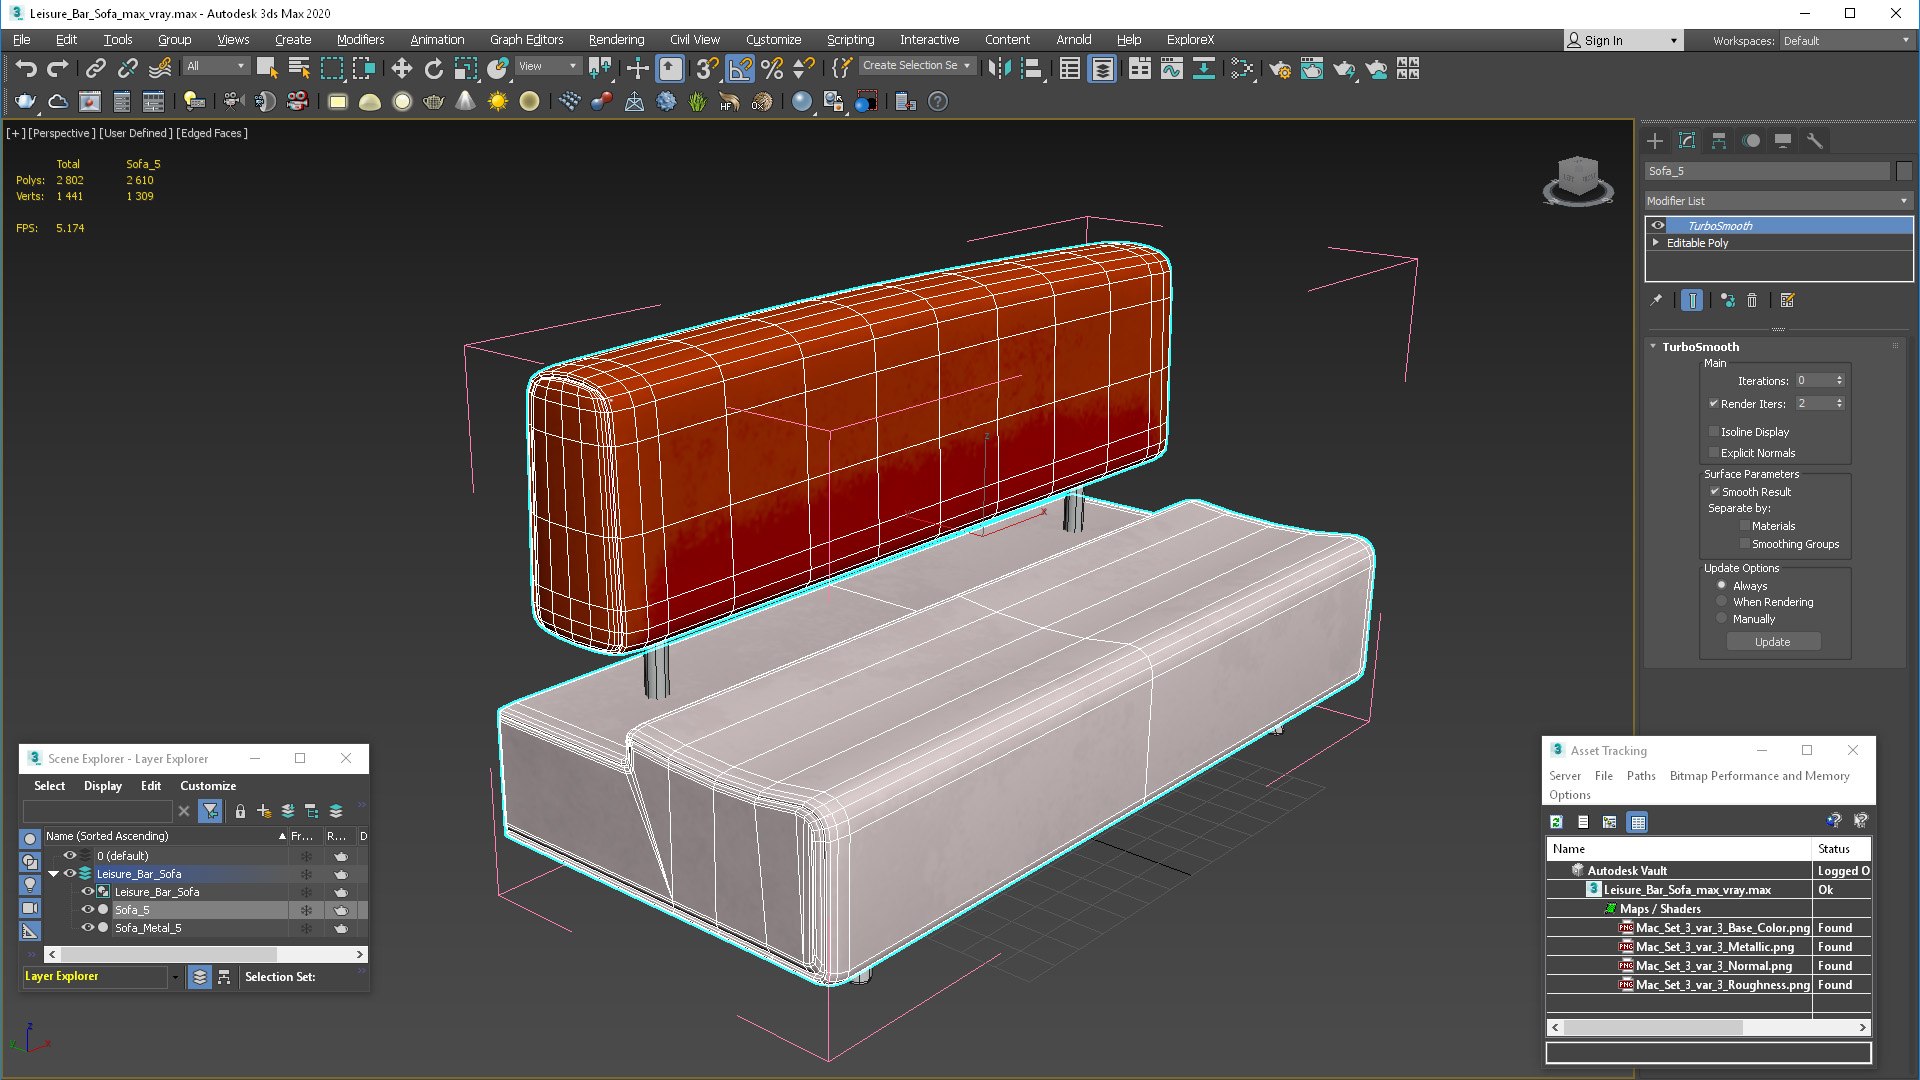Toggle TurboSmooth modifier visibility eye
This screenshot has height=1080, width=1920.
click(1658, 226)
